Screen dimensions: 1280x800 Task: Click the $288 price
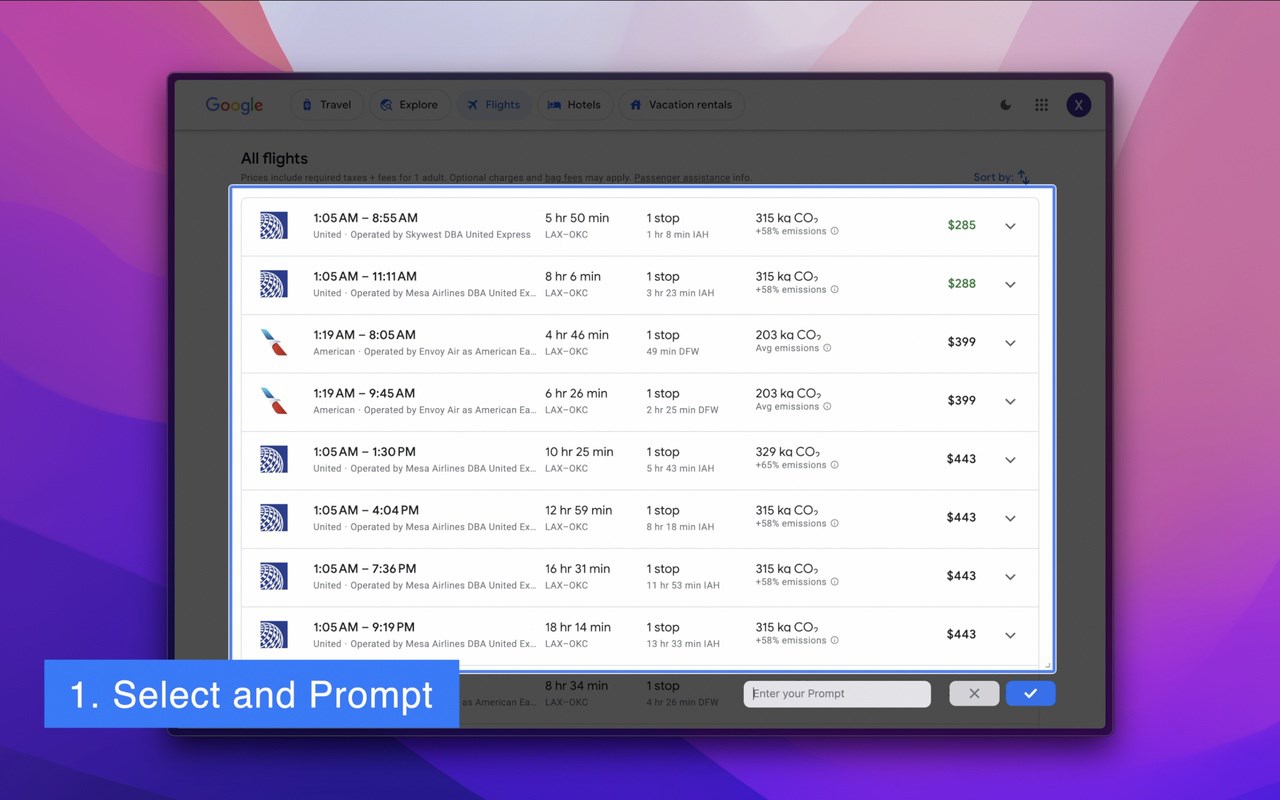click(x=962, y=284)
